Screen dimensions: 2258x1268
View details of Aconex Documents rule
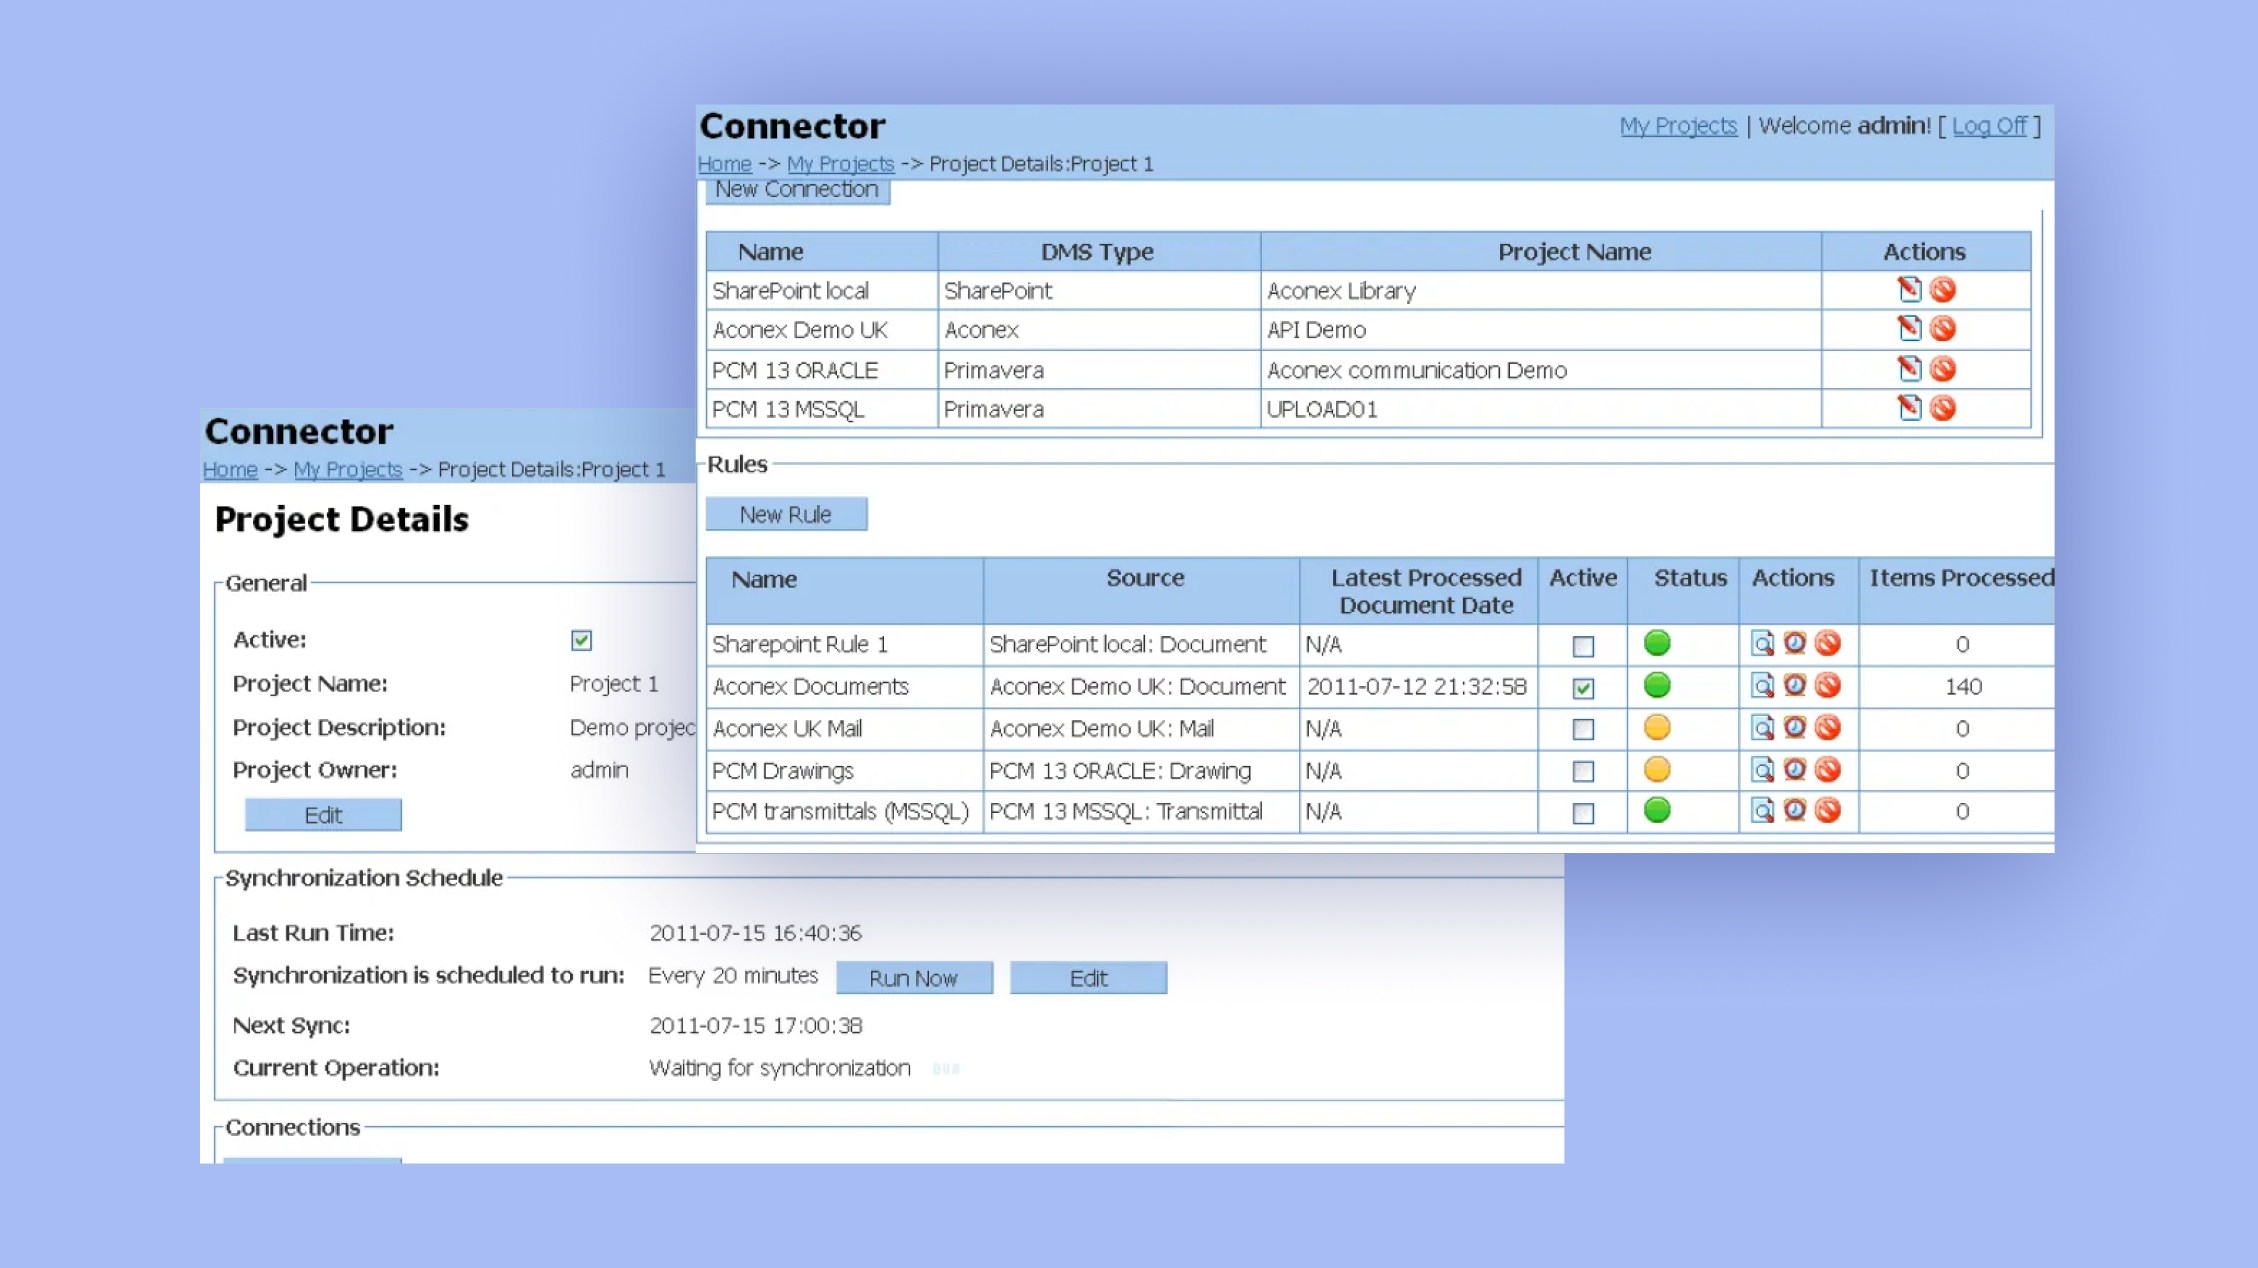[1762, 685]
